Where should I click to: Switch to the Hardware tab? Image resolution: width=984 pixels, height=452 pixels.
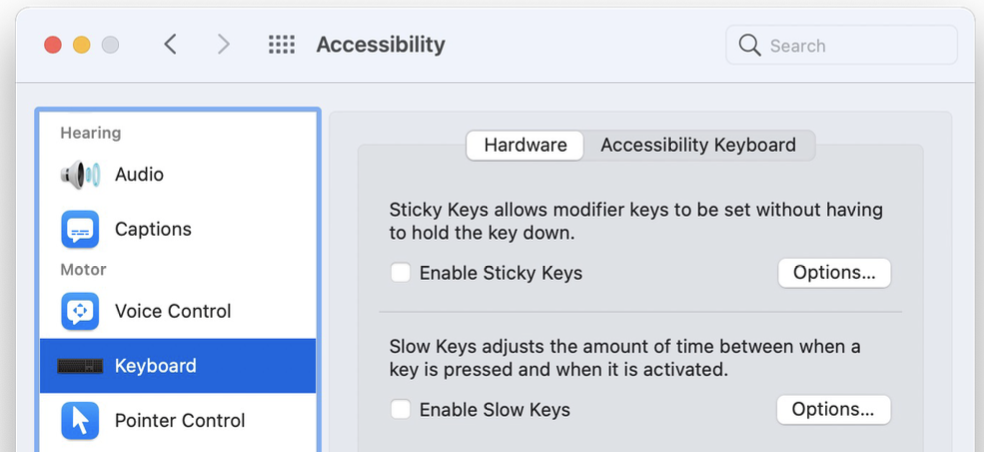click(x=525, y=145)
